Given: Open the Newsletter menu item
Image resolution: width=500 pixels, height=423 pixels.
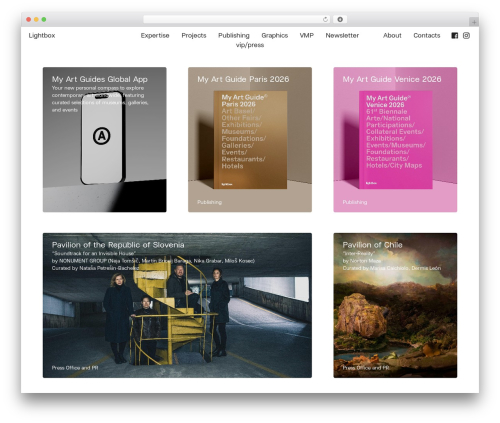Looking at the screenshot, I should coord(342,35).
